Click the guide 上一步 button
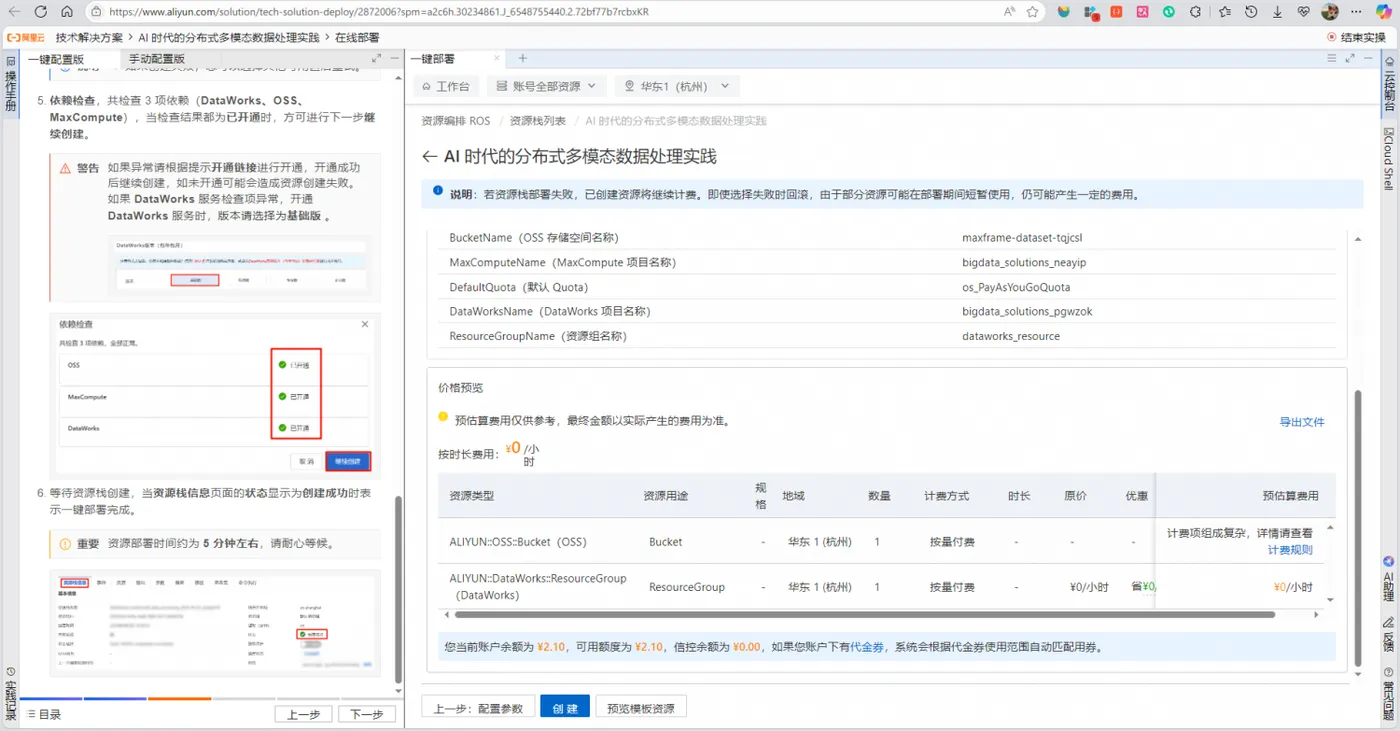 pos(303,714)
